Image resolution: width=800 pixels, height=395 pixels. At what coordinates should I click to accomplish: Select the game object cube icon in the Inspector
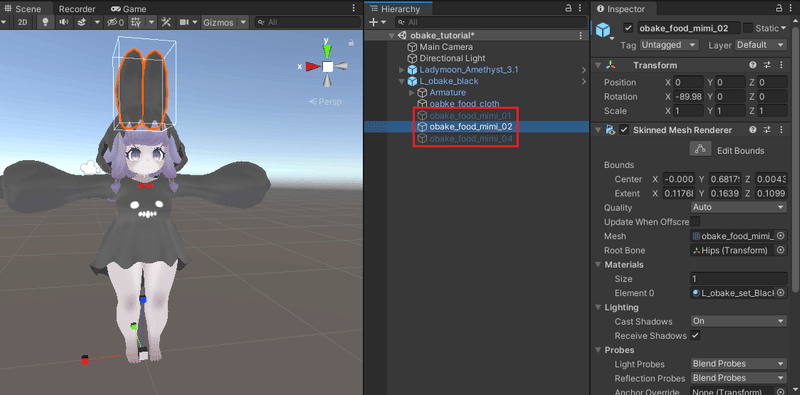[604, 29]
